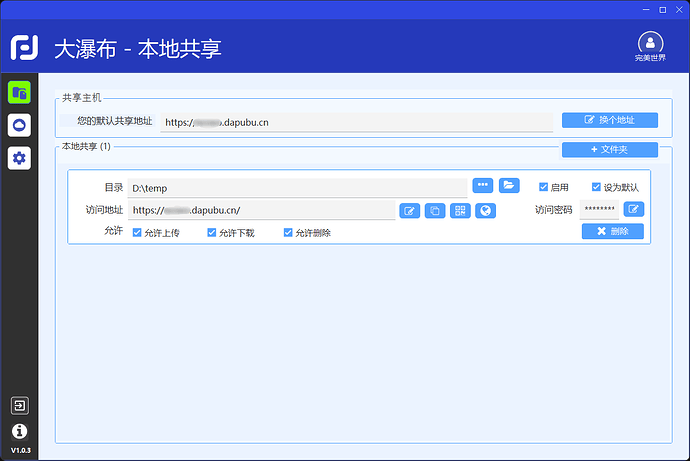The height and width of the screenshot is (461, 690).
Task: Open access address in browser
Action: pos(485,210)
